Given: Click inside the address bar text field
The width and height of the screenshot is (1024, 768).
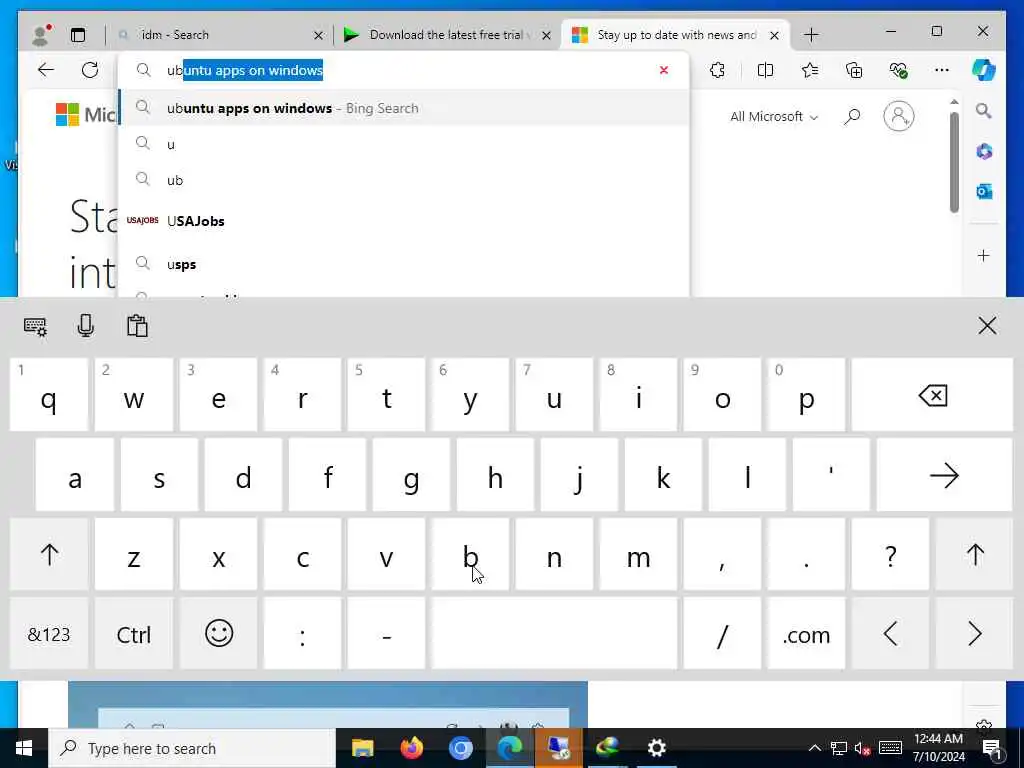Looking at the screenshot, I should (x=405, y=70).
